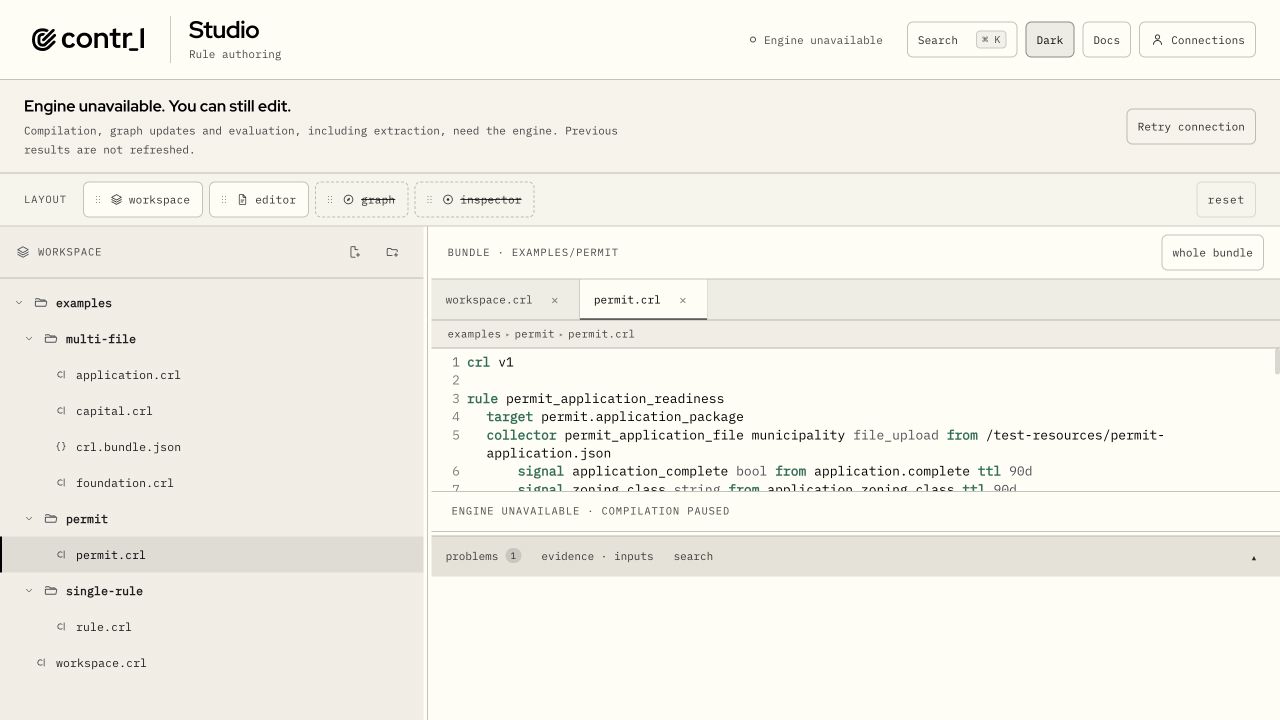This screenshot has height=720, width=1280.
Task: Click the file icon beside foundation.crl
Action: point(61,483)
